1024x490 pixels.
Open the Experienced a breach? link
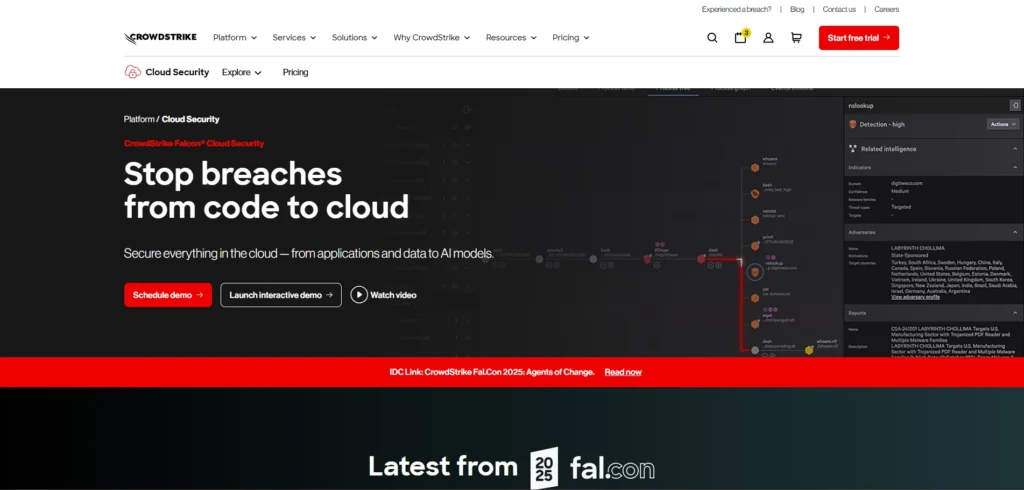737,9
